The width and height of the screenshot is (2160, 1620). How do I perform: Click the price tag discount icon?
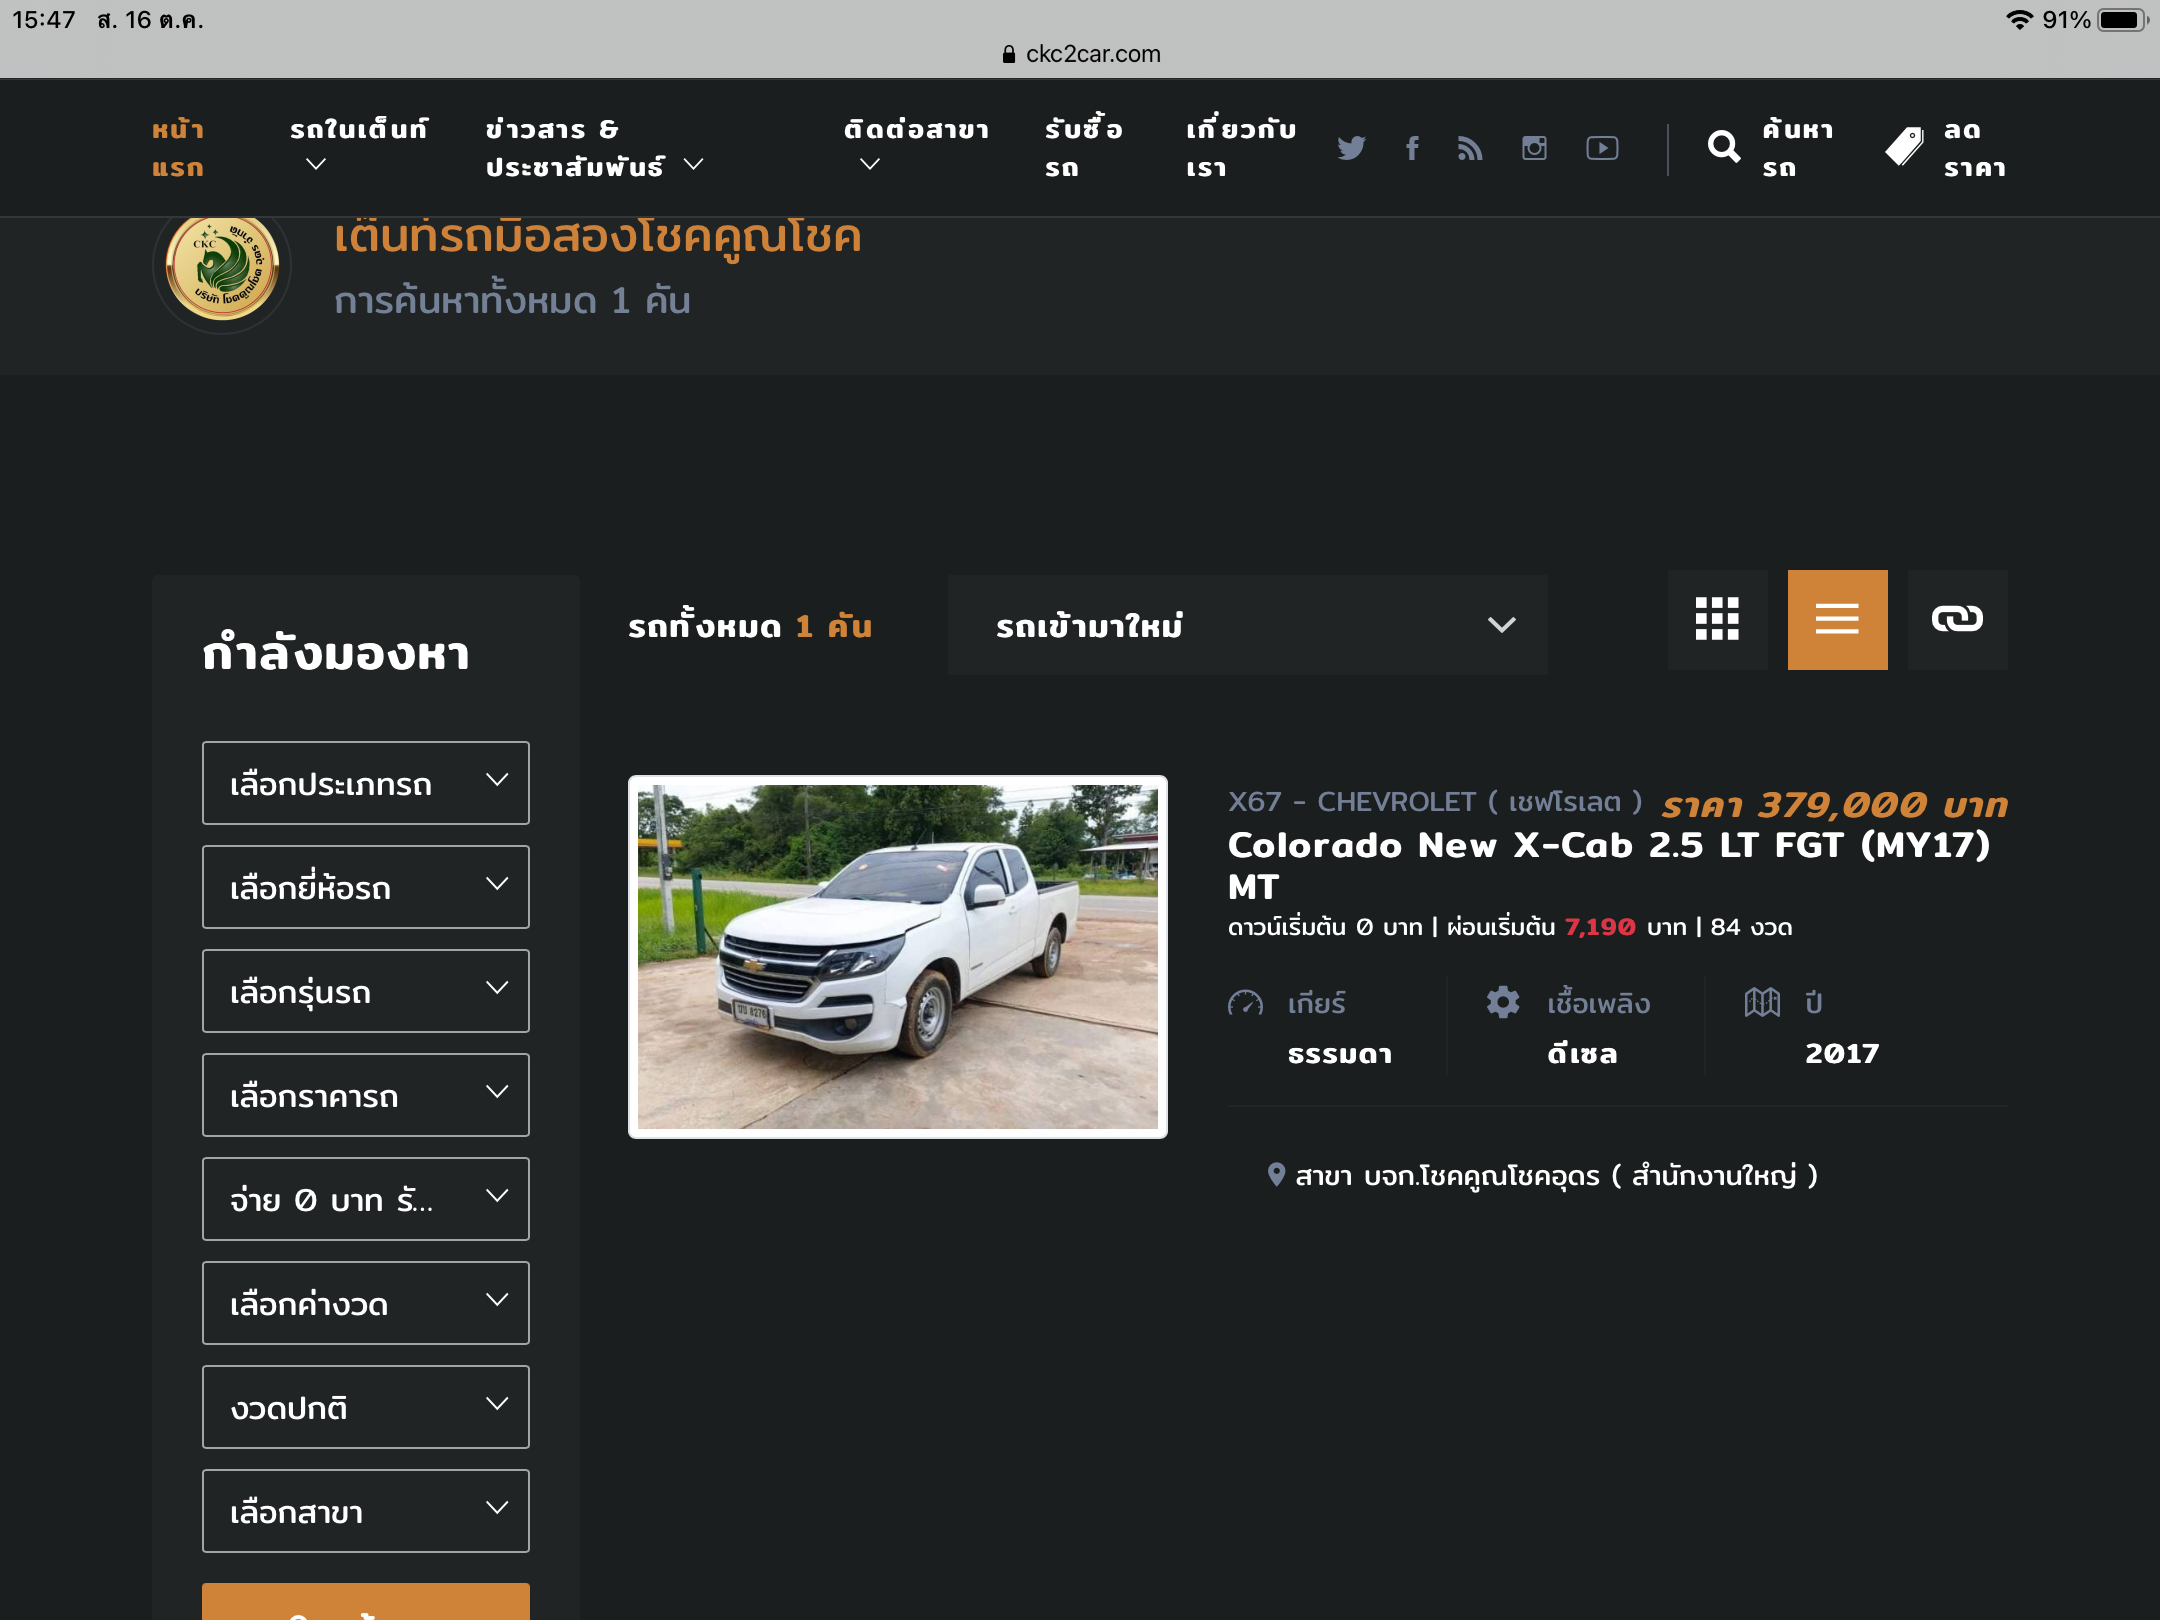[1904, 148]
